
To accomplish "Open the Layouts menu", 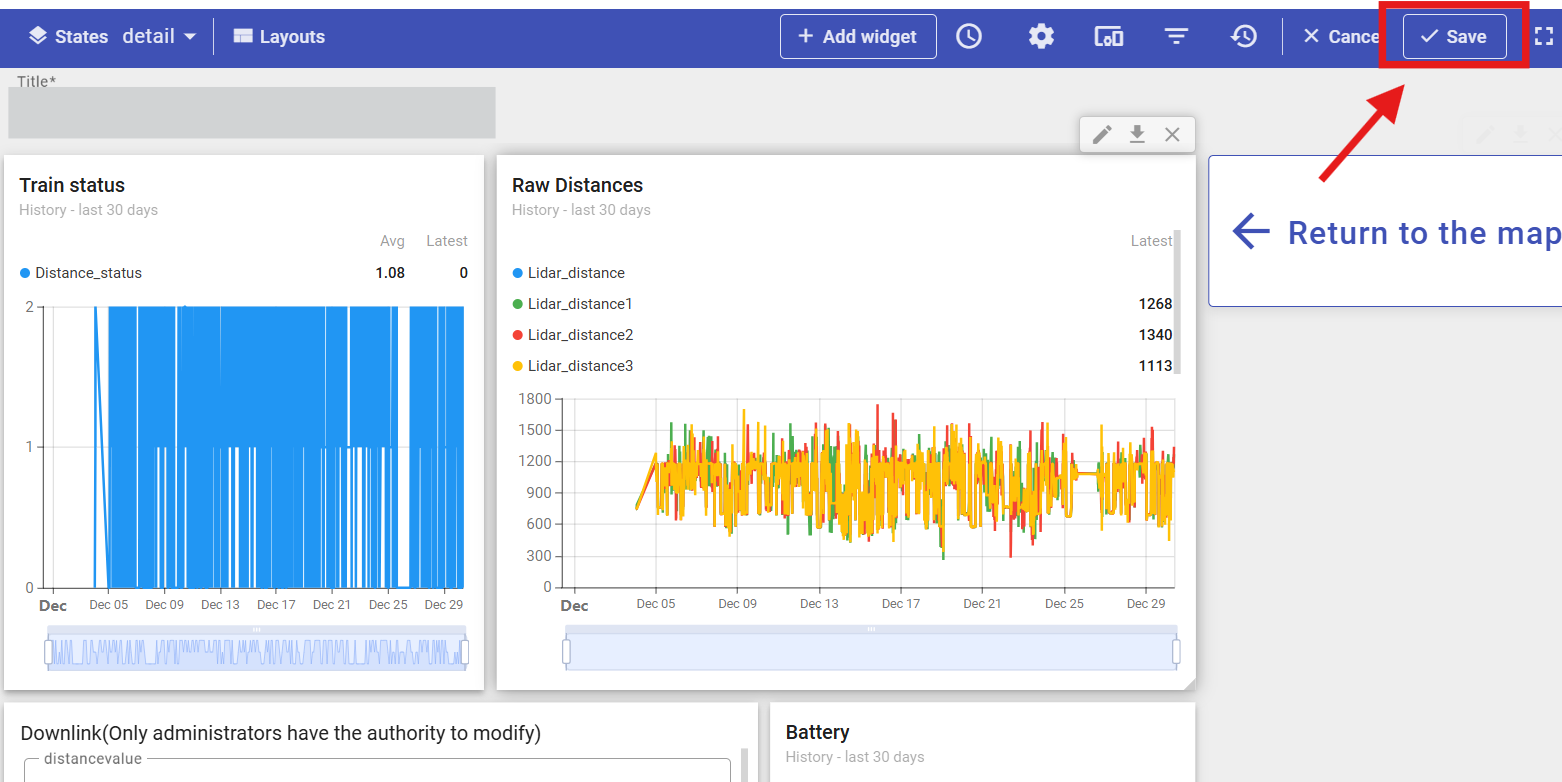I will tap(279, 37).
